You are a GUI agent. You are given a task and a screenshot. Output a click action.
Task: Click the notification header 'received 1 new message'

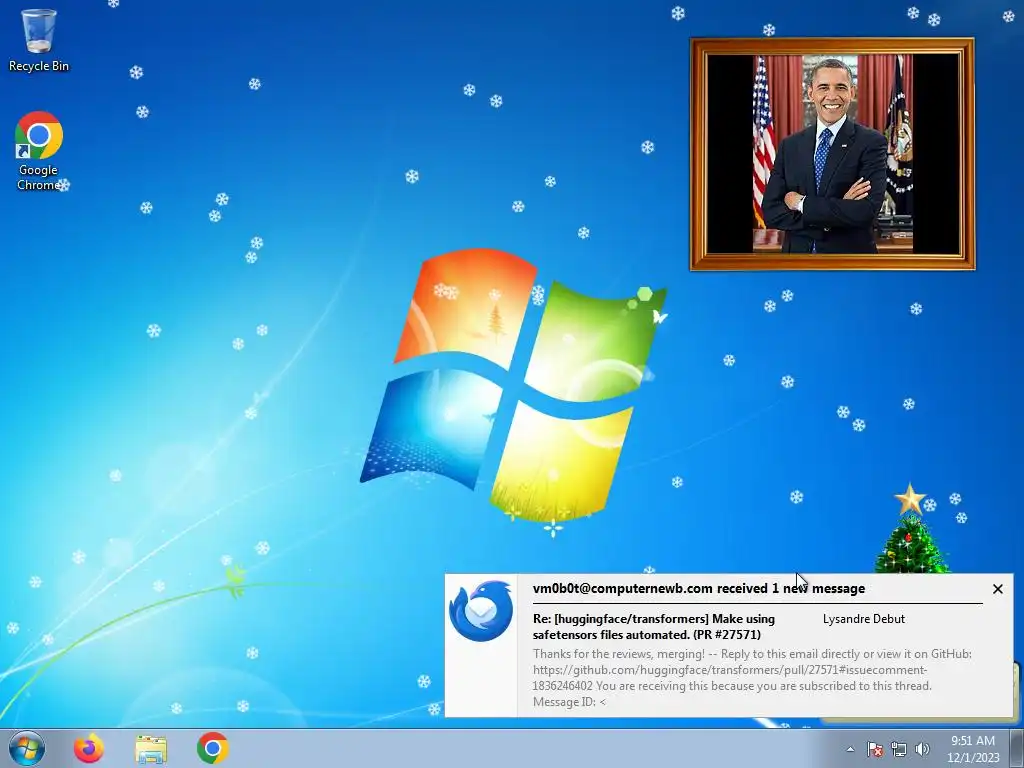click(699, 588)
